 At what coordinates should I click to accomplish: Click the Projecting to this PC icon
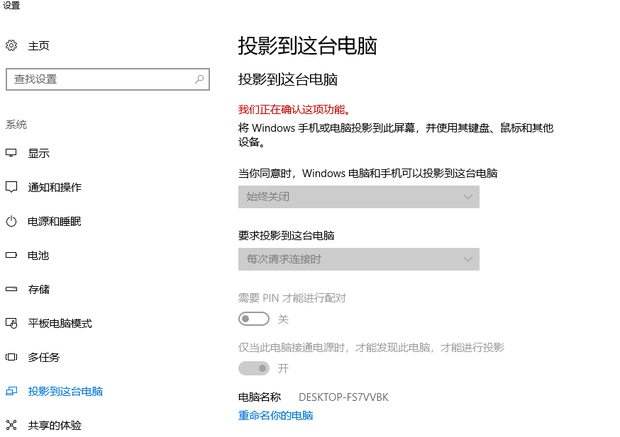coord(11,391)
